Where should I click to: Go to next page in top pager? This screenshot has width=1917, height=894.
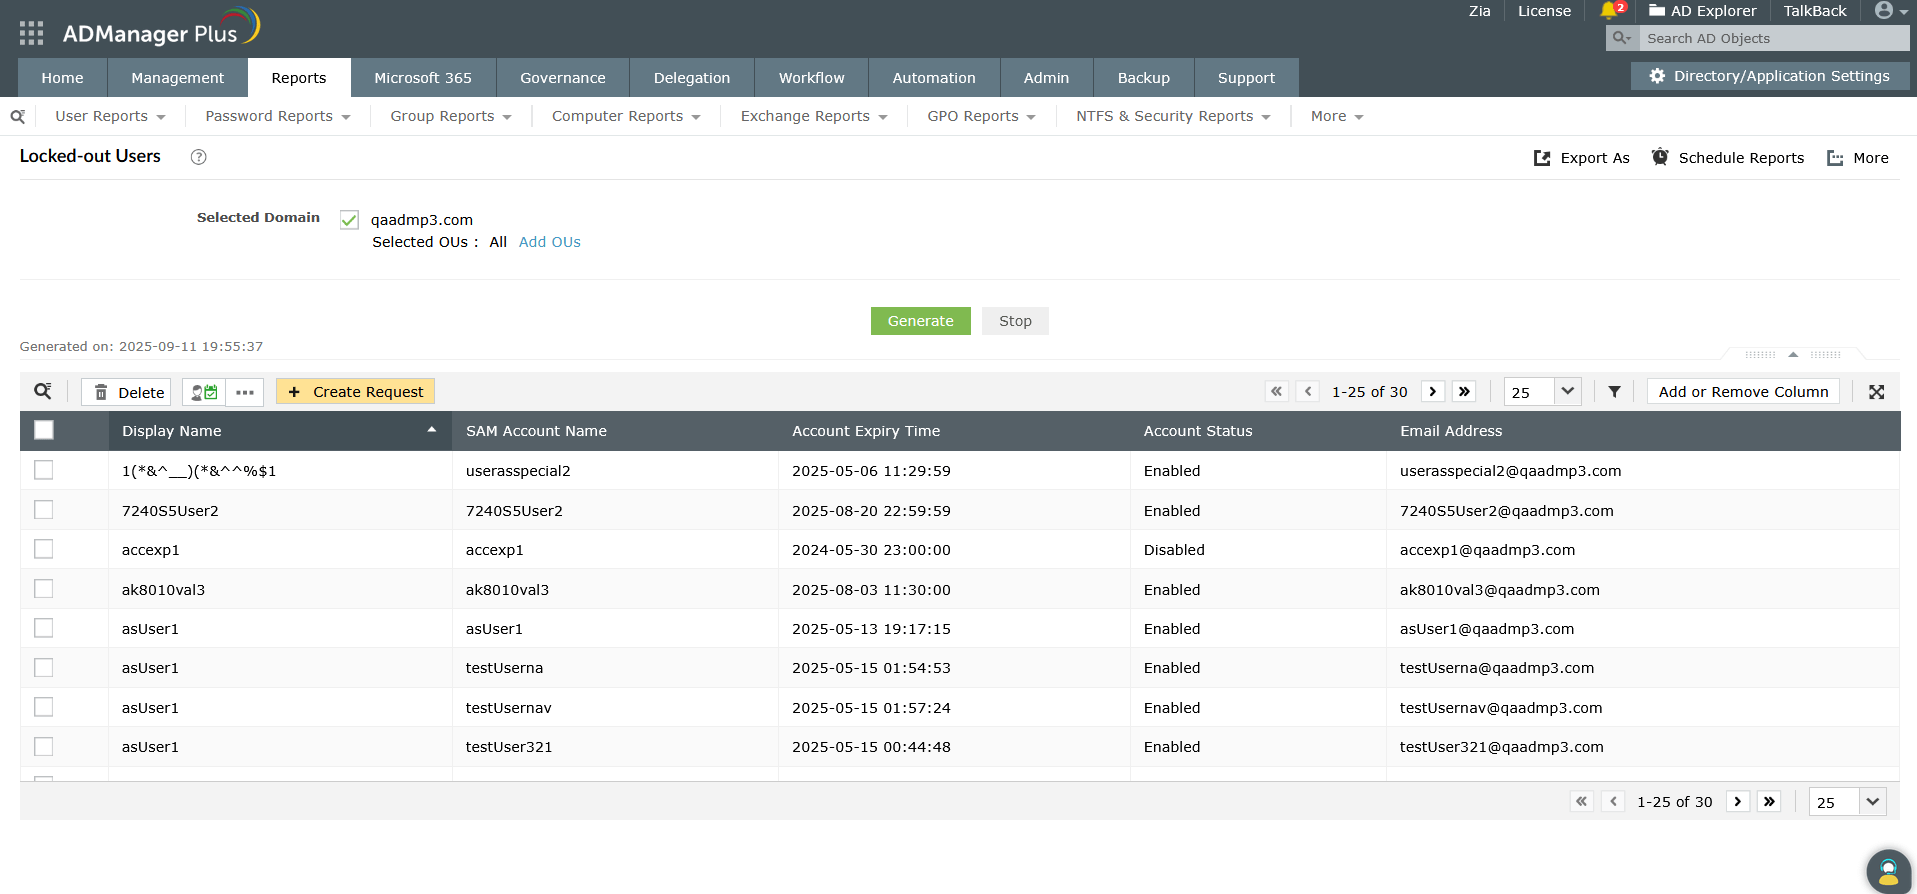[x=1433, y=392]
